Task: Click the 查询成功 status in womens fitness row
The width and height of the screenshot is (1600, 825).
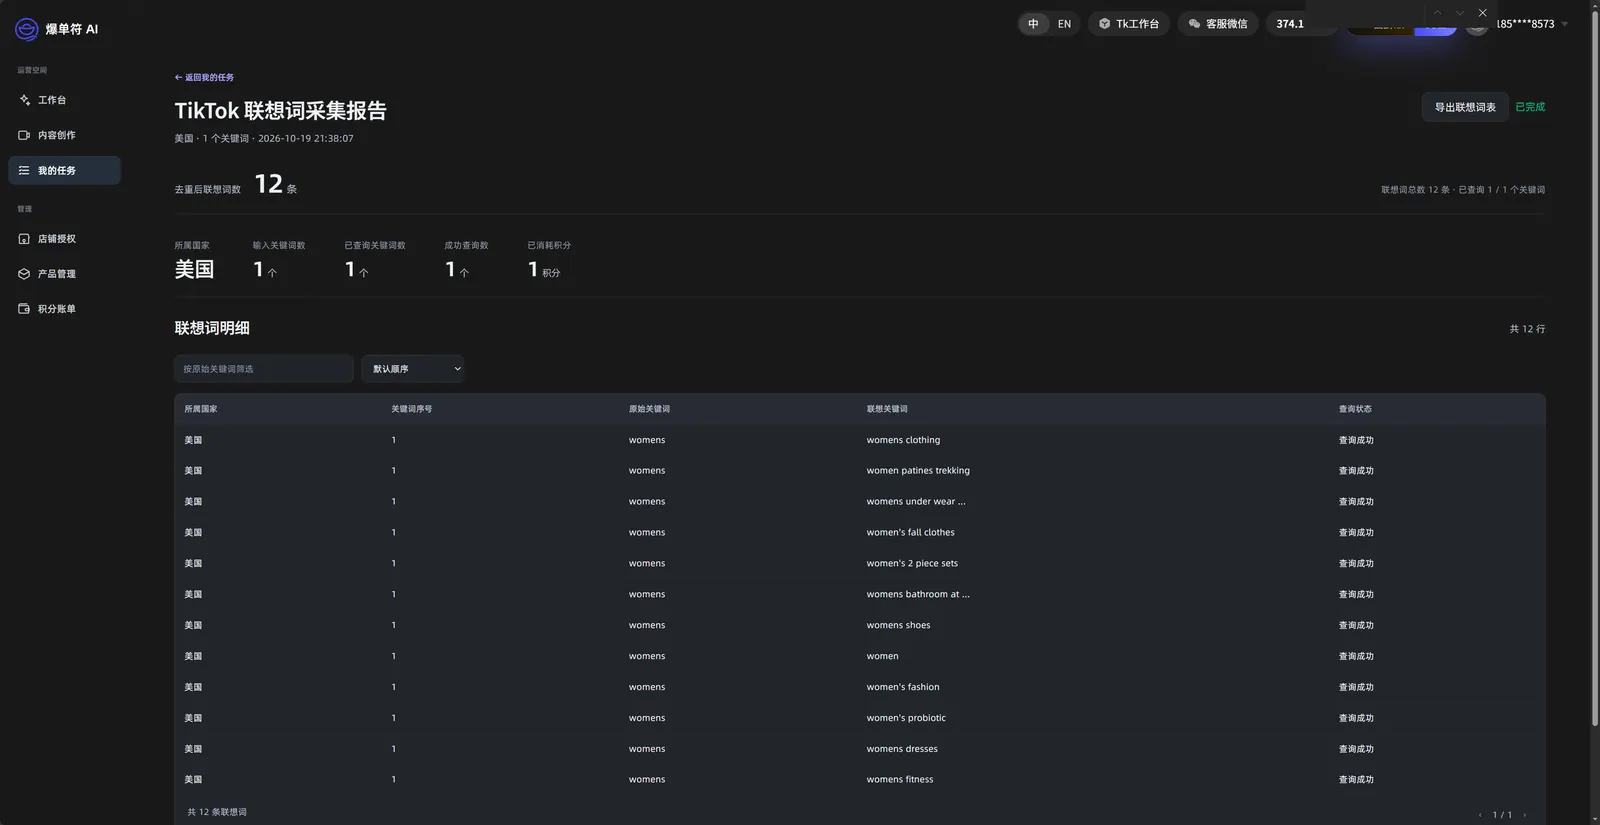Action: [x=1356, y=780]
